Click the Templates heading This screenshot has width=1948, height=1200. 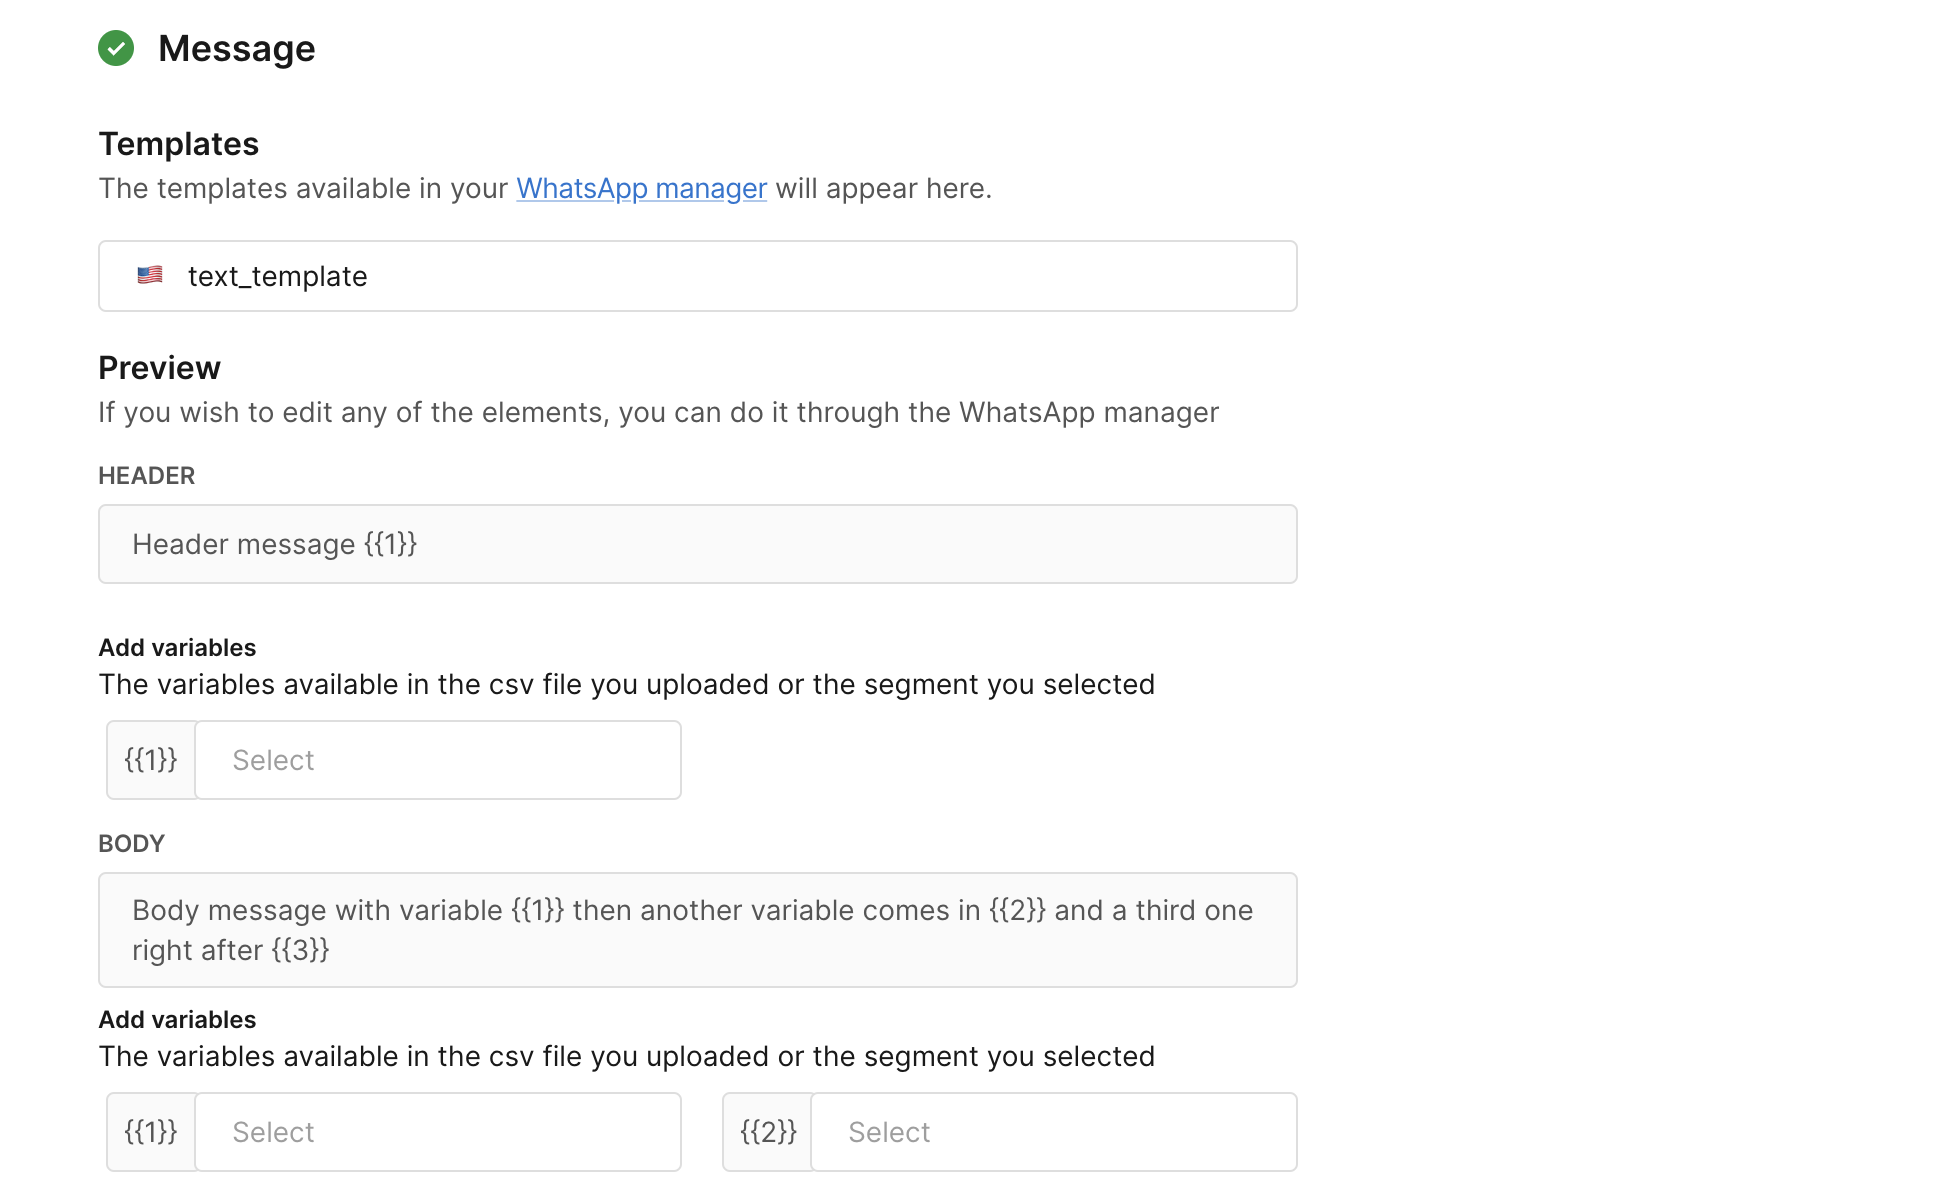tap(178, 144)
